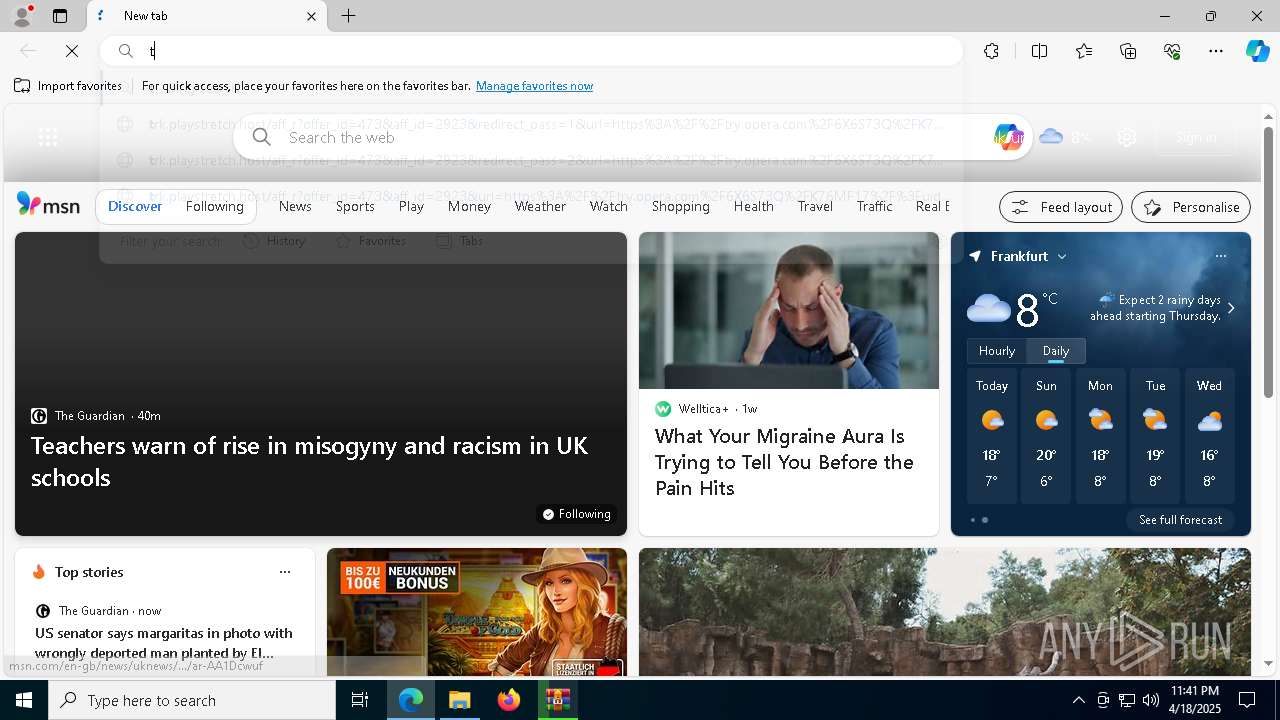Add a new tab with plus button
Viewport: 1280px width, 720px height.
click(348, 16)
